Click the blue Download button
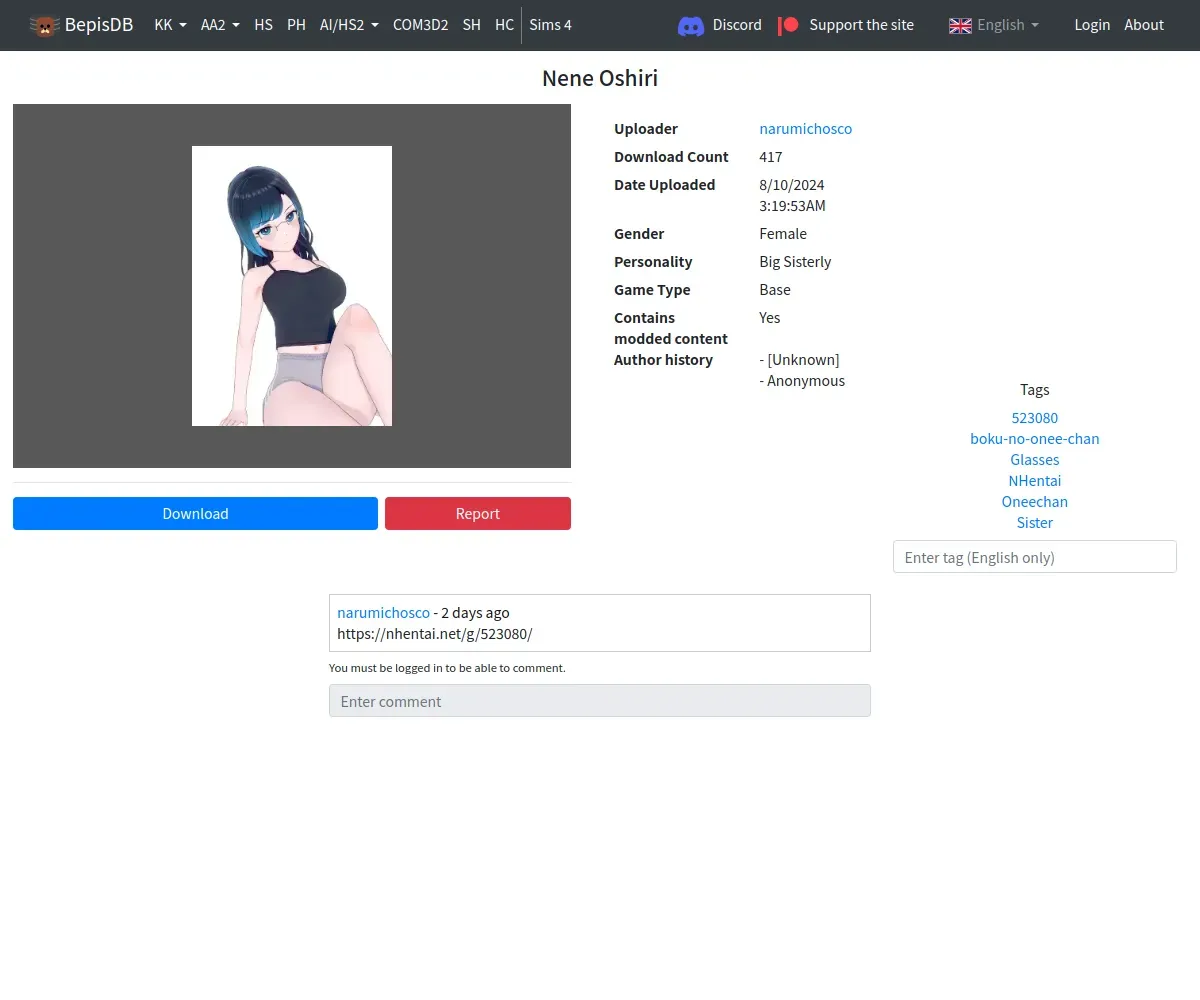 (195, 513)
